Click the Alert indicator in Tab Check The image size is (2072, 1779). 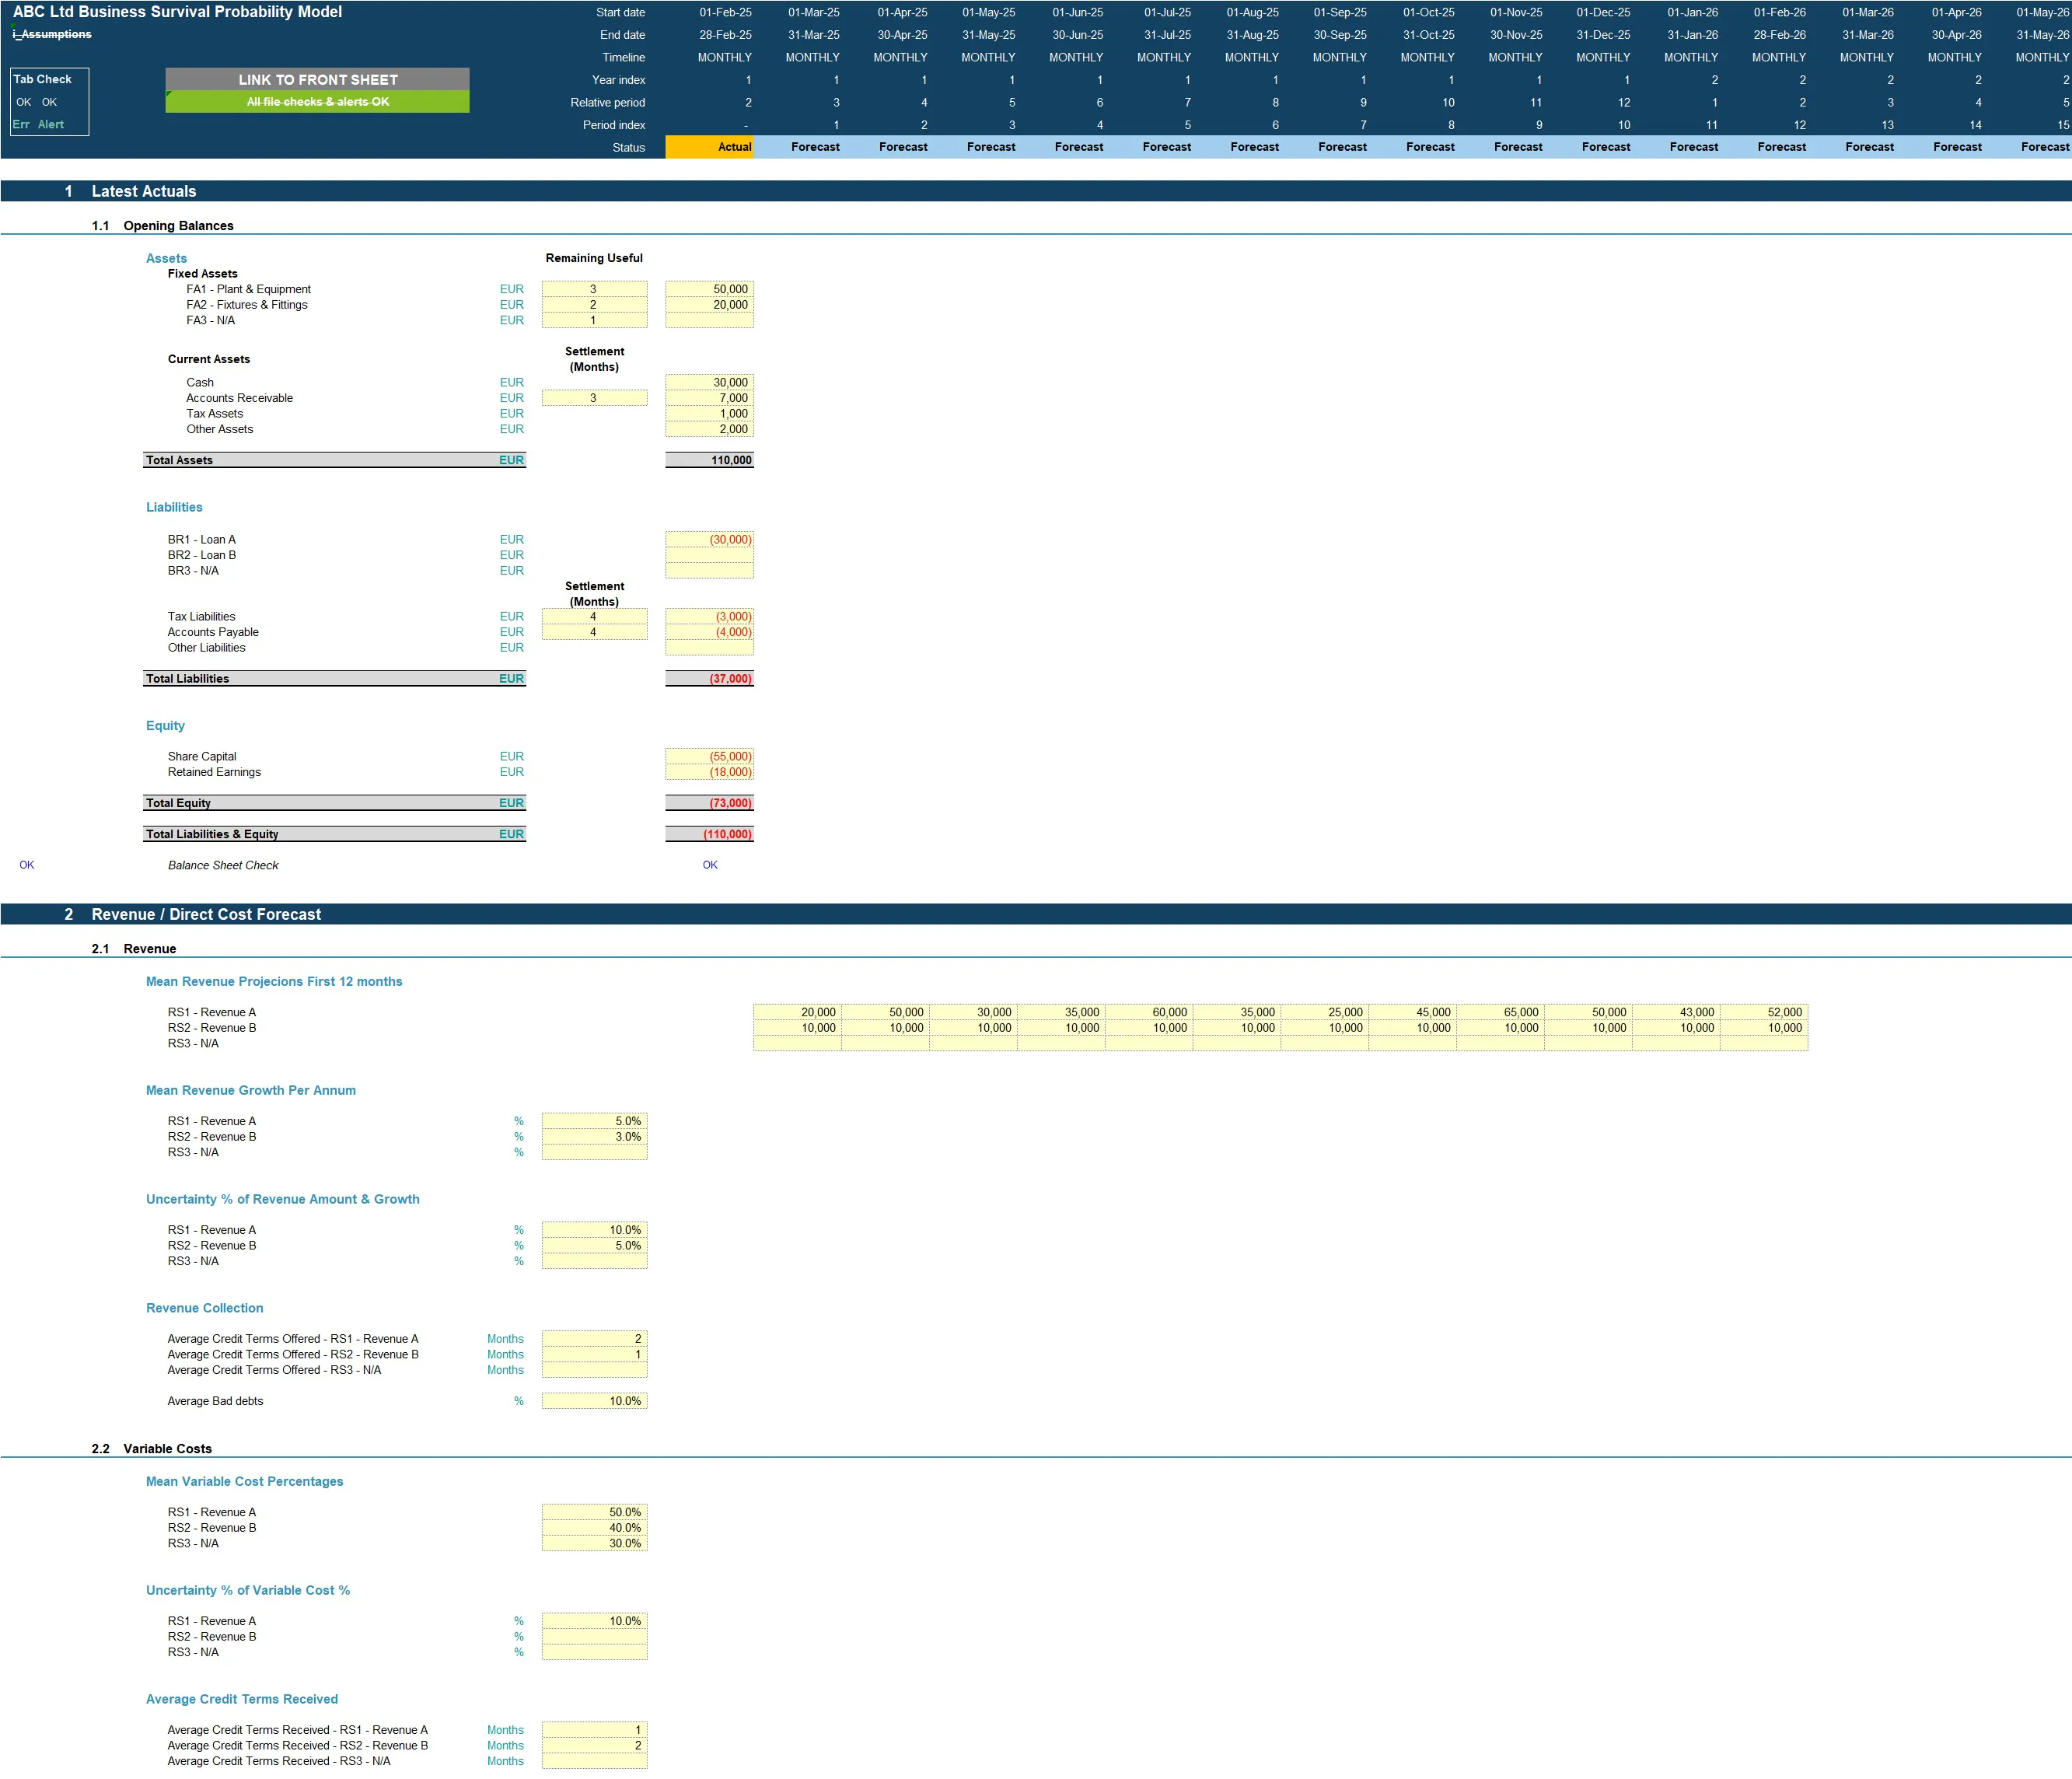click(x=51, y=124)
